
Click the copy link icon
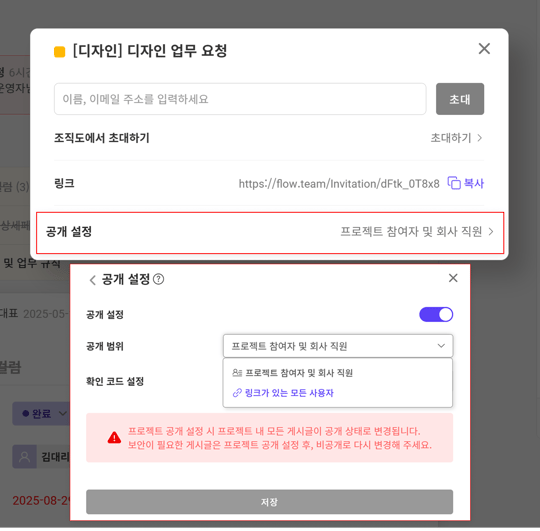[454, 183]
